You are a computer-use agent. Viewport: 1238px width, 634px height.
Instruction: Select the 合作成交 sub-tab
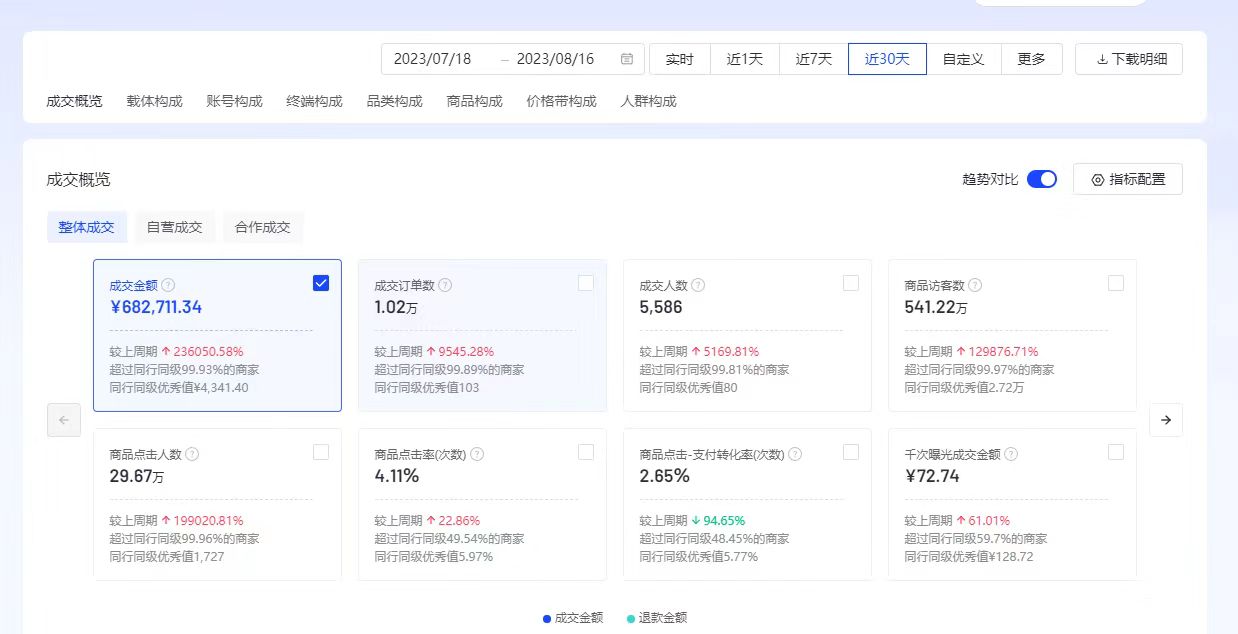pyautogui.click(x=263, y=227)
